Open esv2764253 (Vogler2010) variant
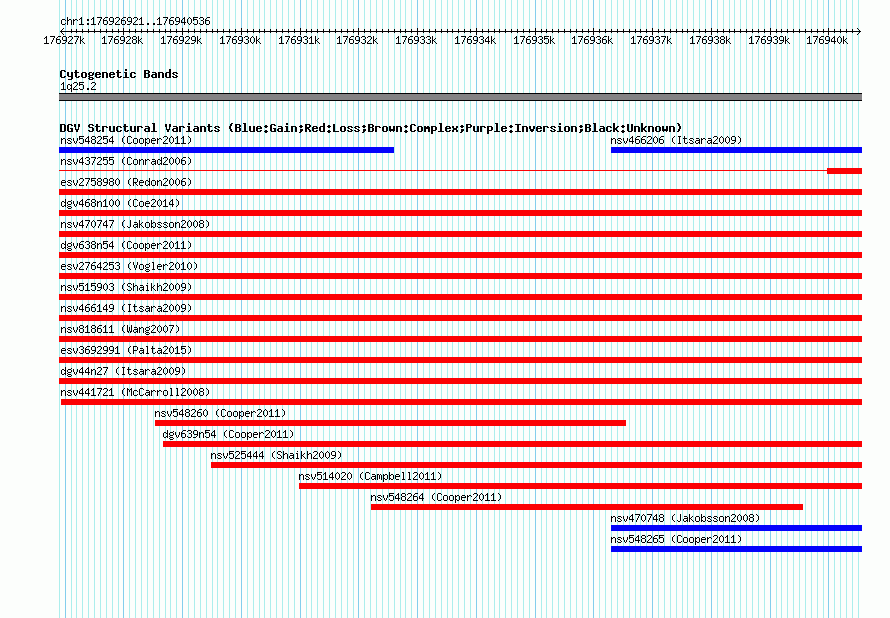 coord(129,266)
